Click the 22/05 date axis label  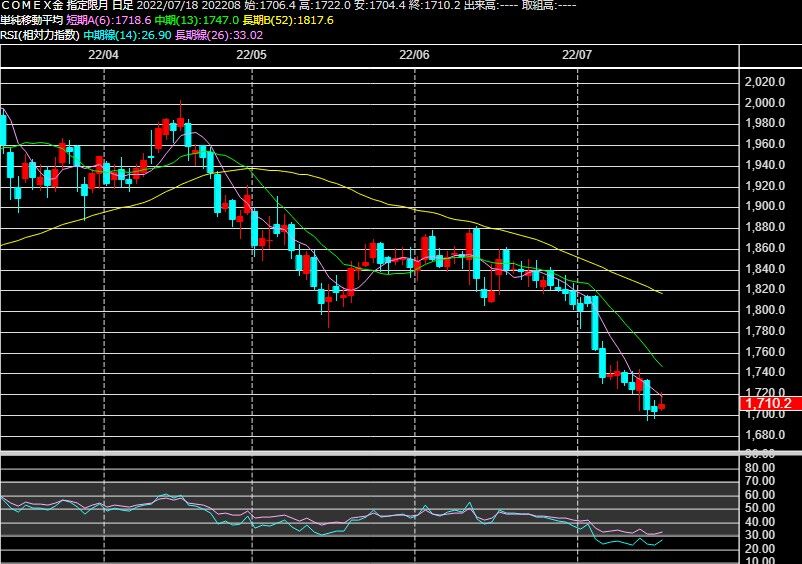tap(251, 55)
